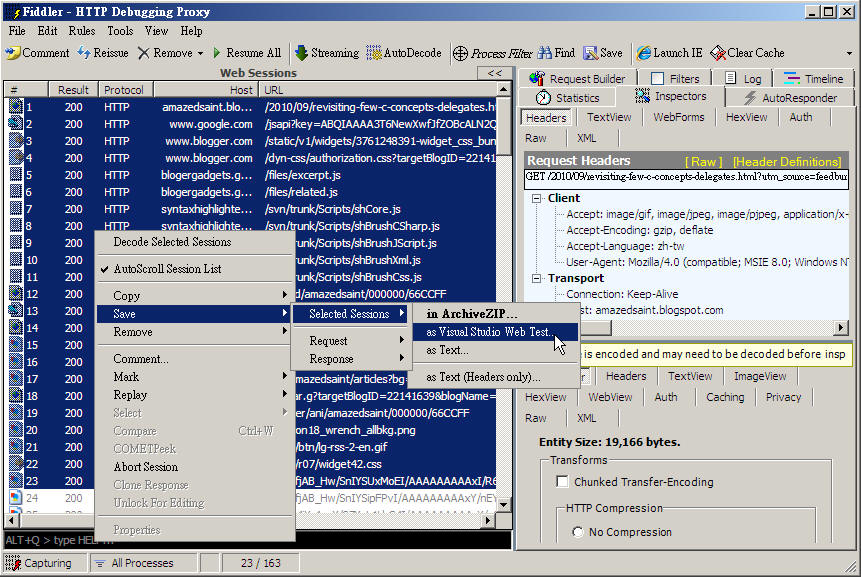Click the session 24 row icon
This screenshot has height=577, width=861.
(16, 498)
